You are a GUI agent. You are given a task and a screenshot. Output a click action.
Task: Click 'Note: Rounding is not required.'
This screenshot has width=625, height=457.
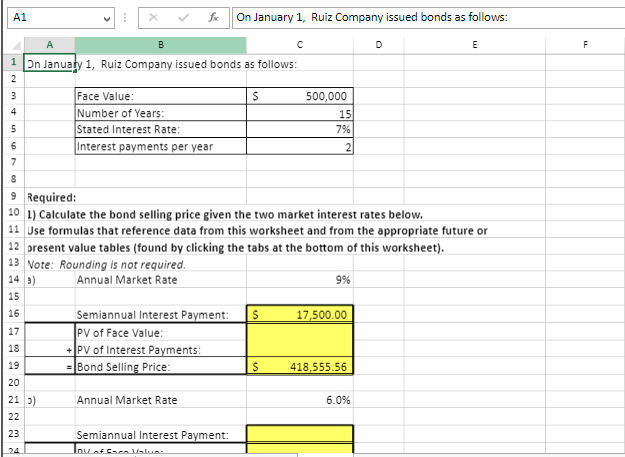(x=106, y=265)
